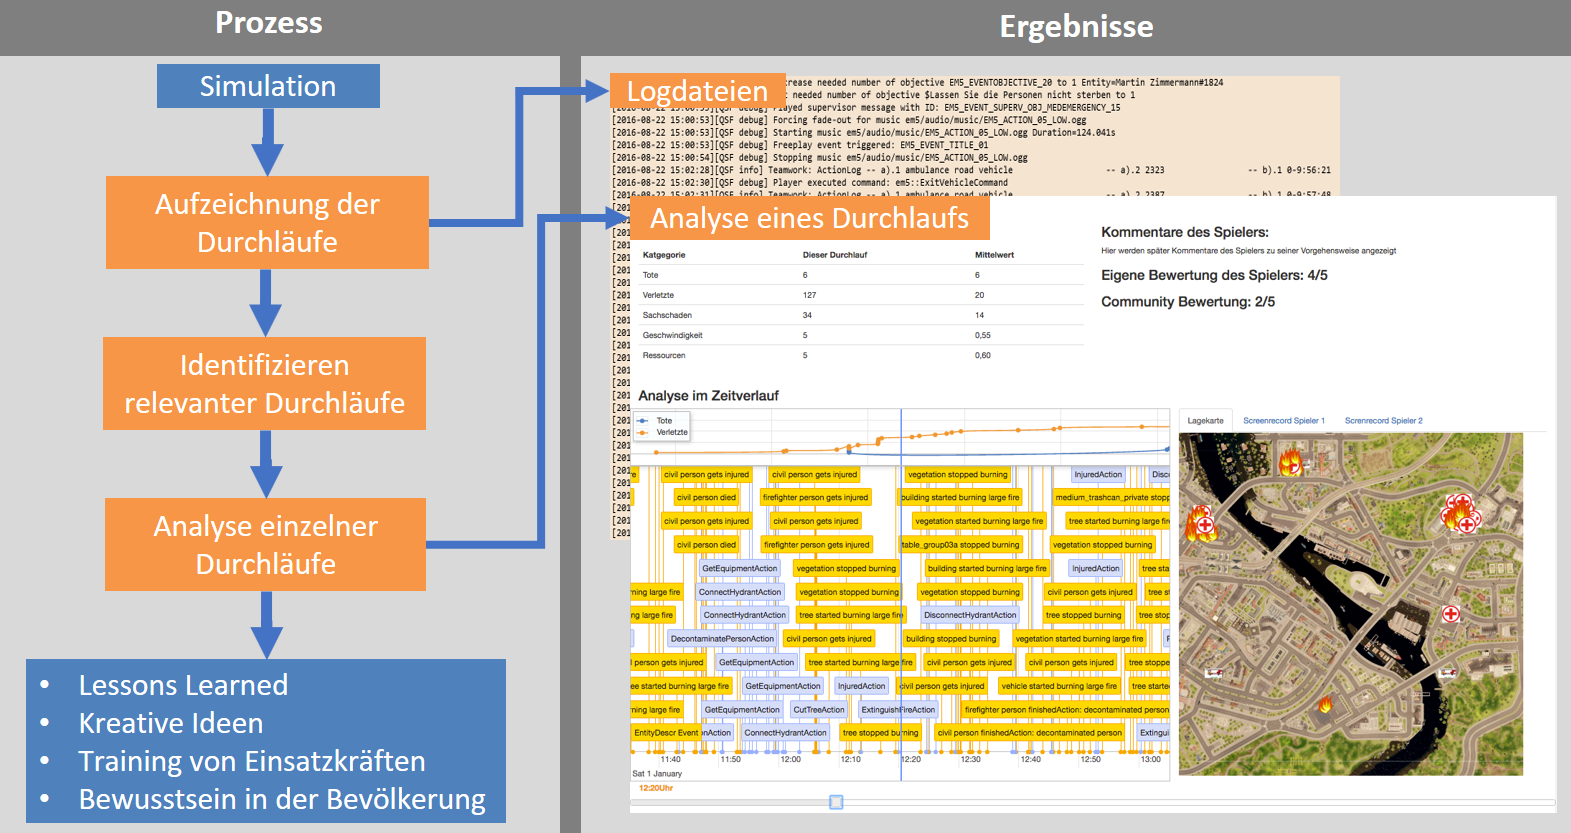Click Eigene Bewertung des Spielers: 4/5
The width and height of the screenshot is (1571, 833).
1214,275
